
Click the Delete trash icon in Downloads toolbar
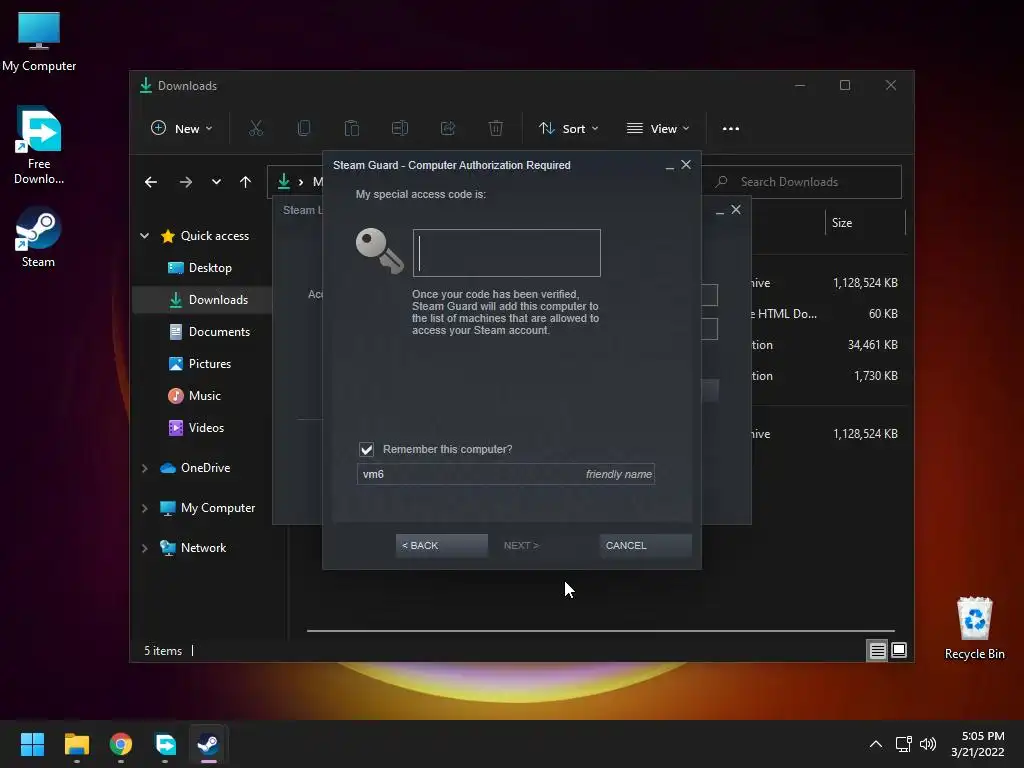pyautogui.click(x=496, y=129)
